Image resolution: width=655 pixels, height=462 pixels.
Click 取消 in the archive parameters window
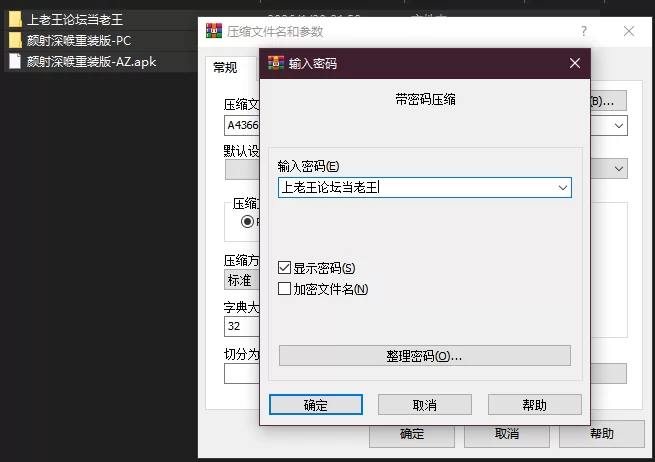click(x=507, y=434)
